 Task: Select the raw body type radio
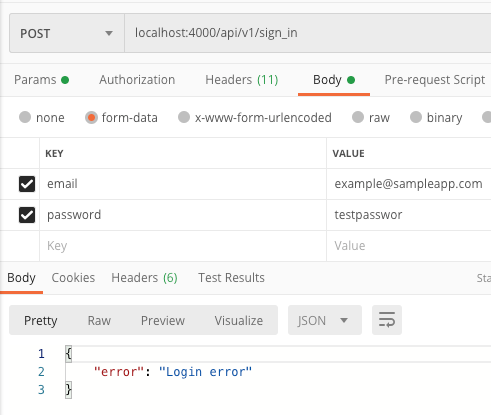(x=358, y=117)
